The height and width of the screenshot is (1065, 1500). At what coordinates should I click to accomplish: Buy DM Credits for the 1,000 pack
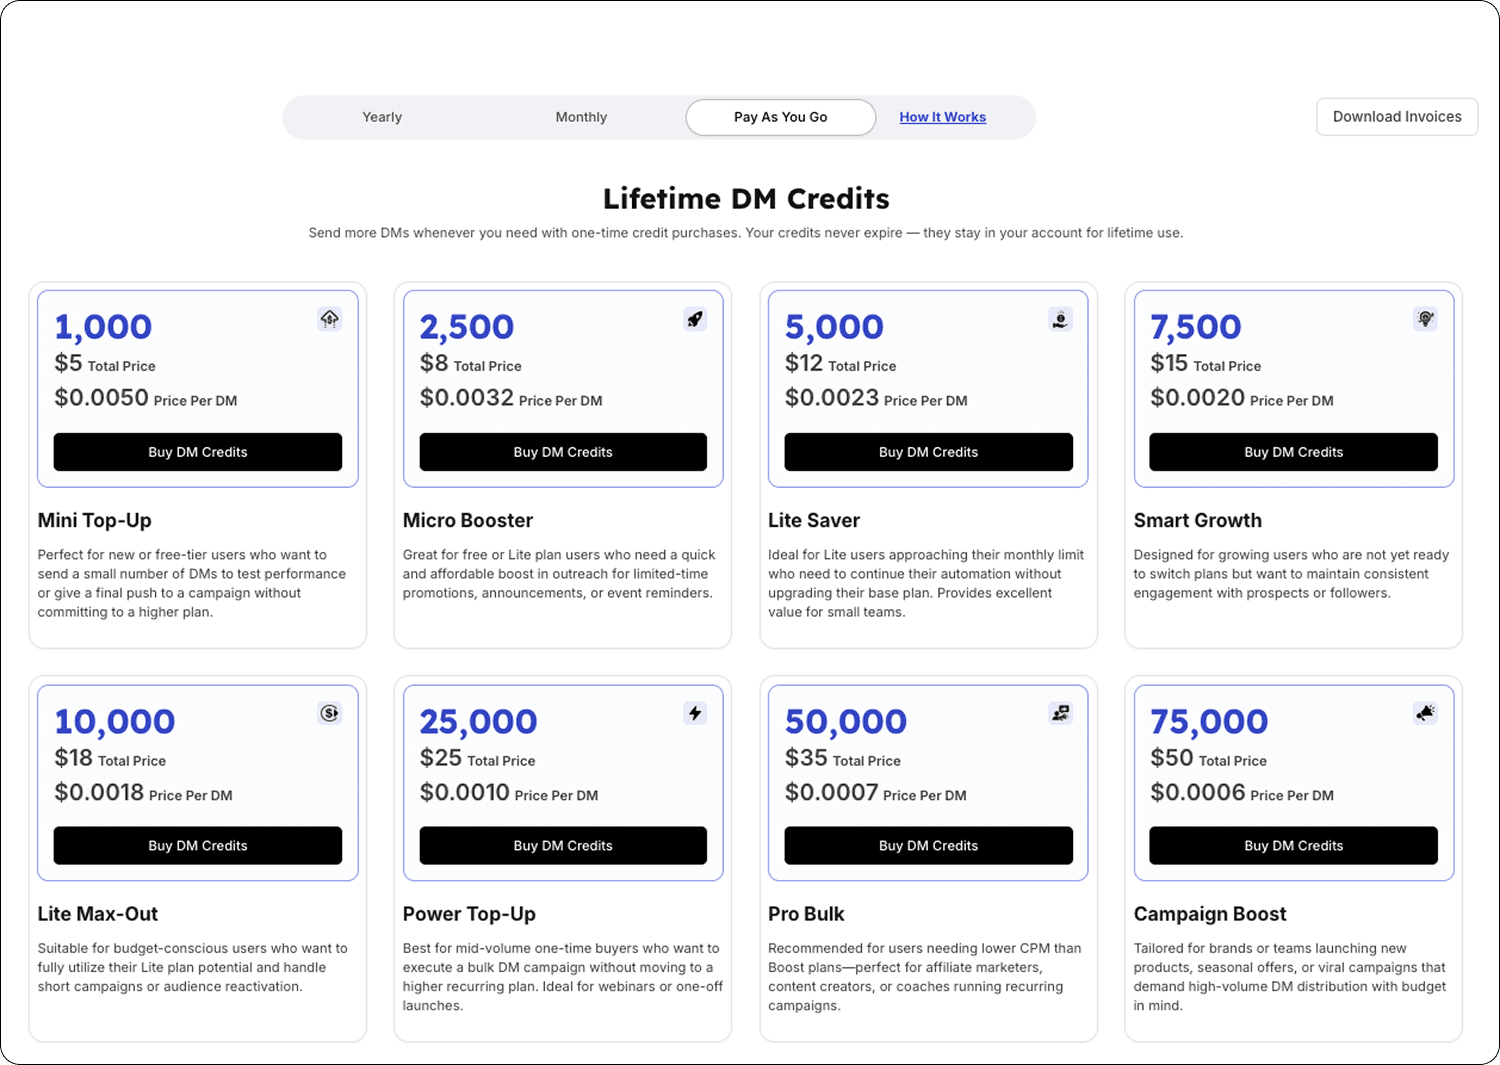198,452
